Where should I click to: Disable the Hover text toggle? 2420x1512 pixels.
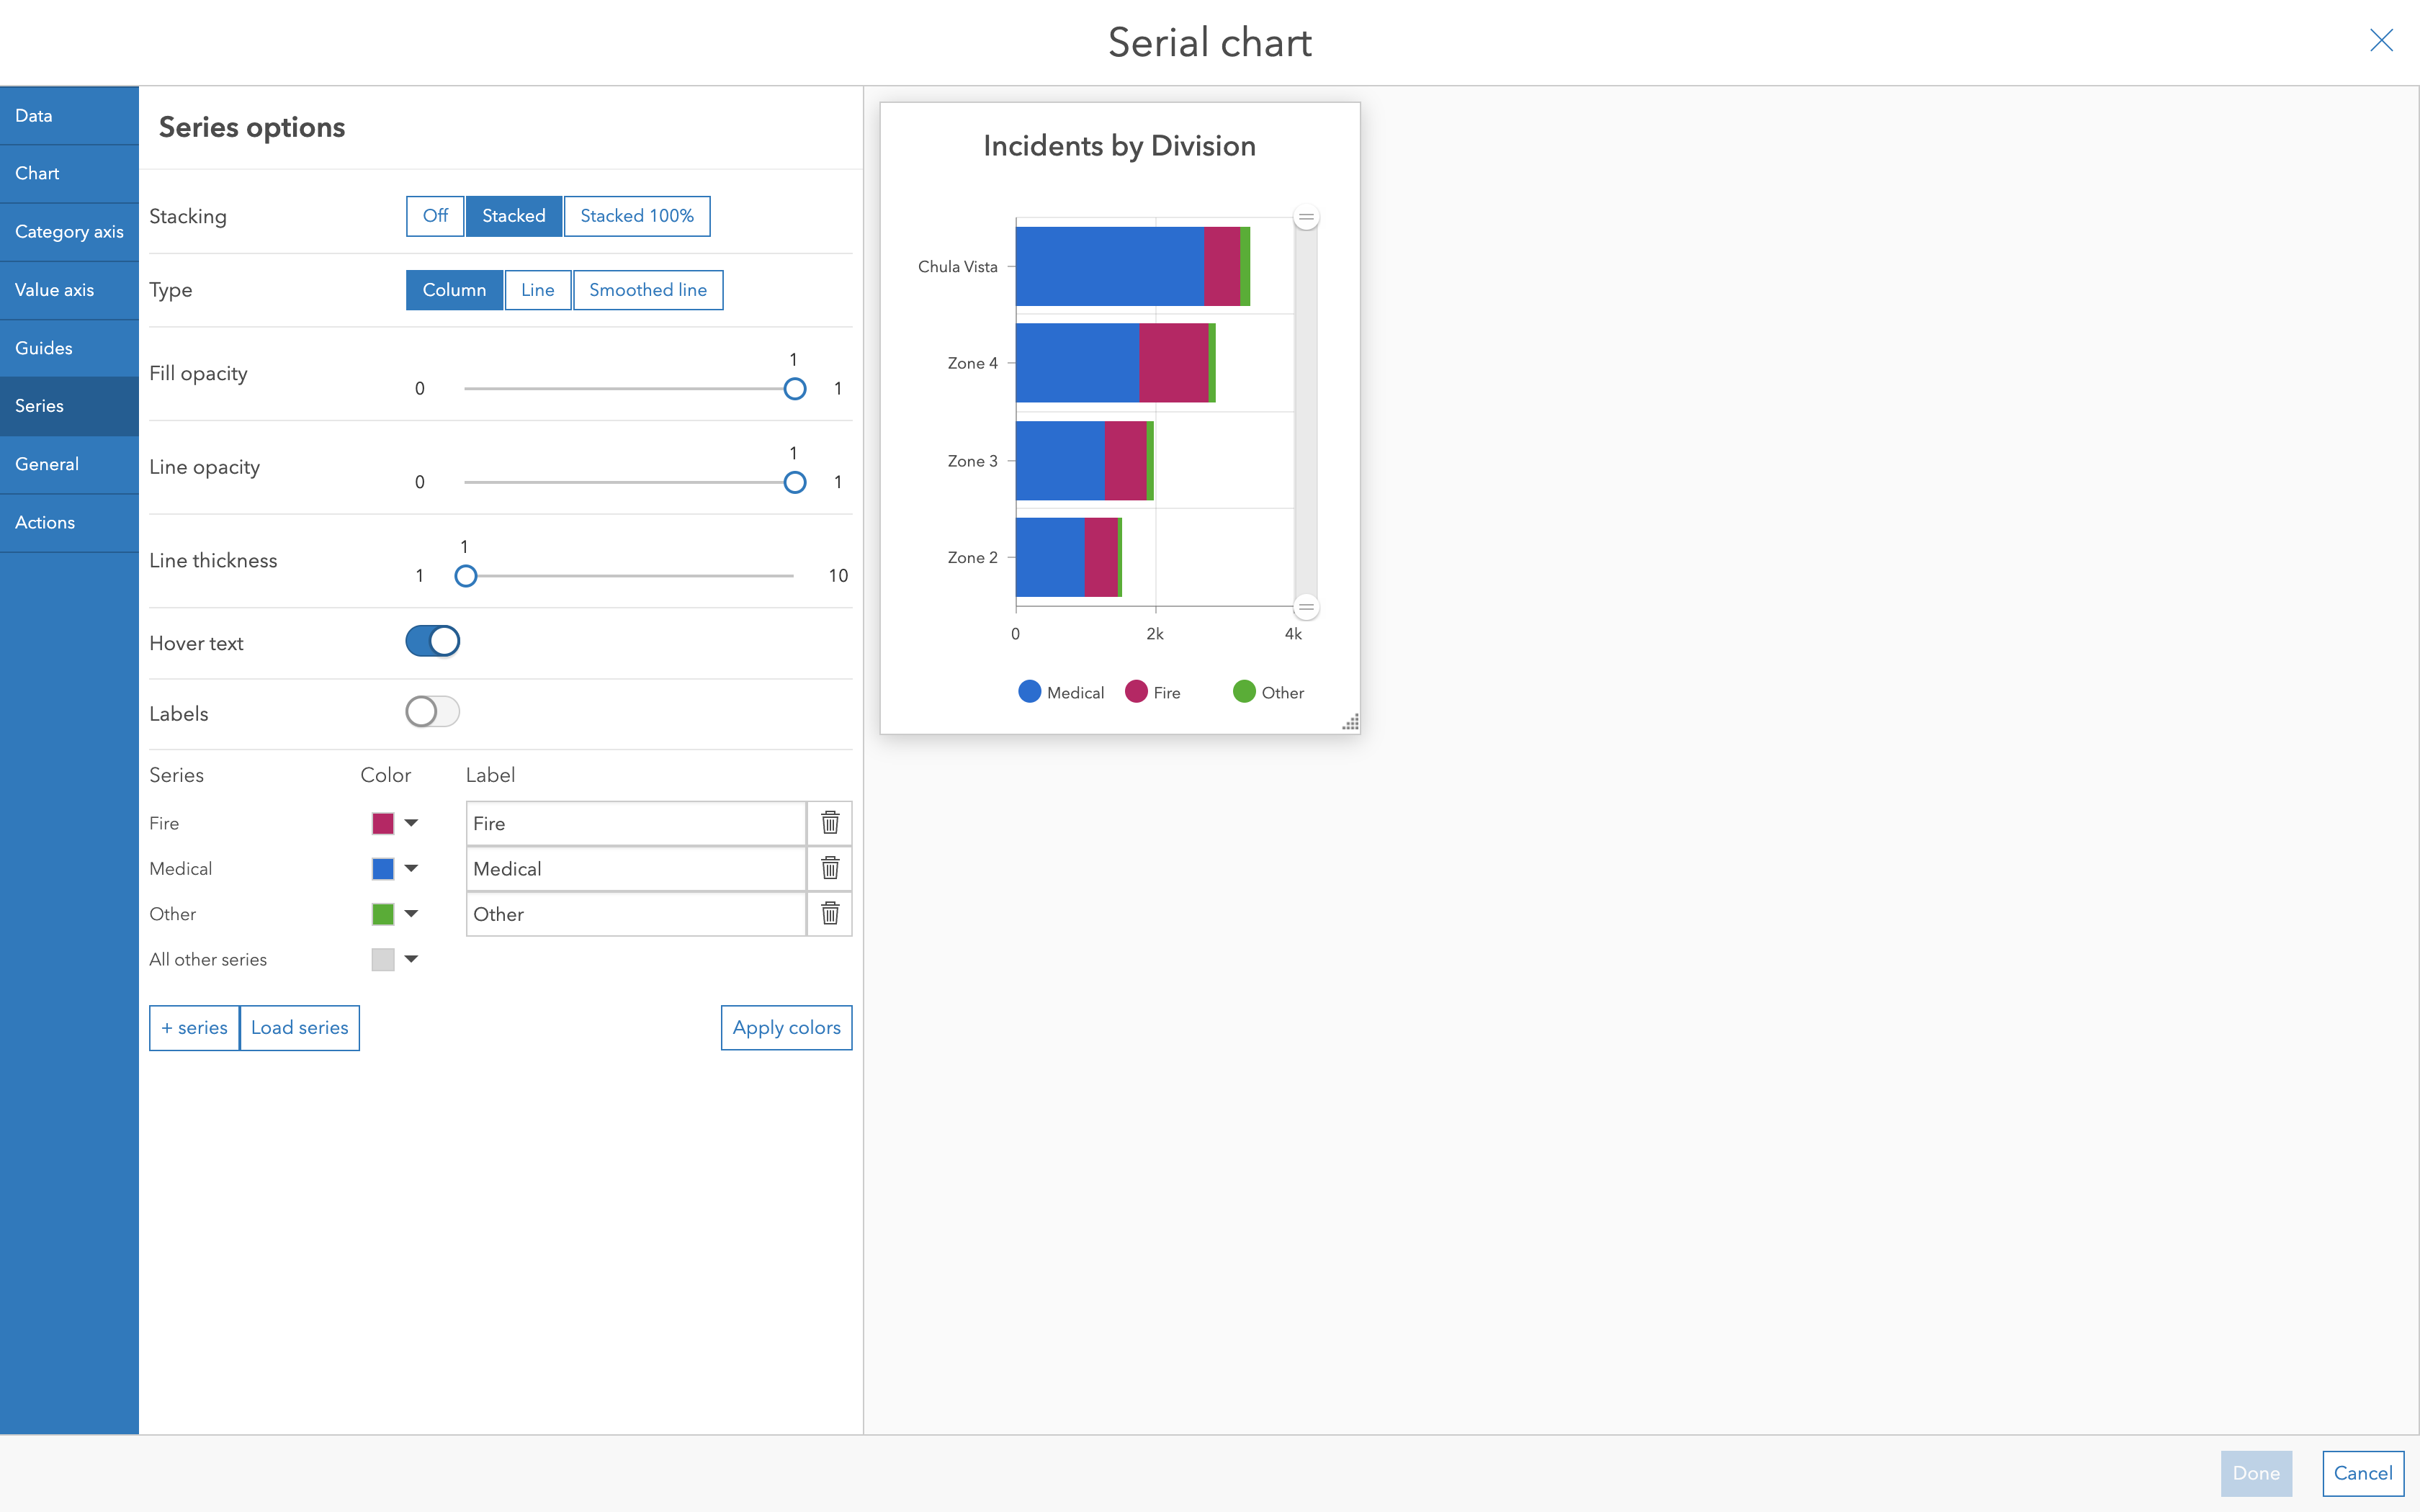coord(432,641)
